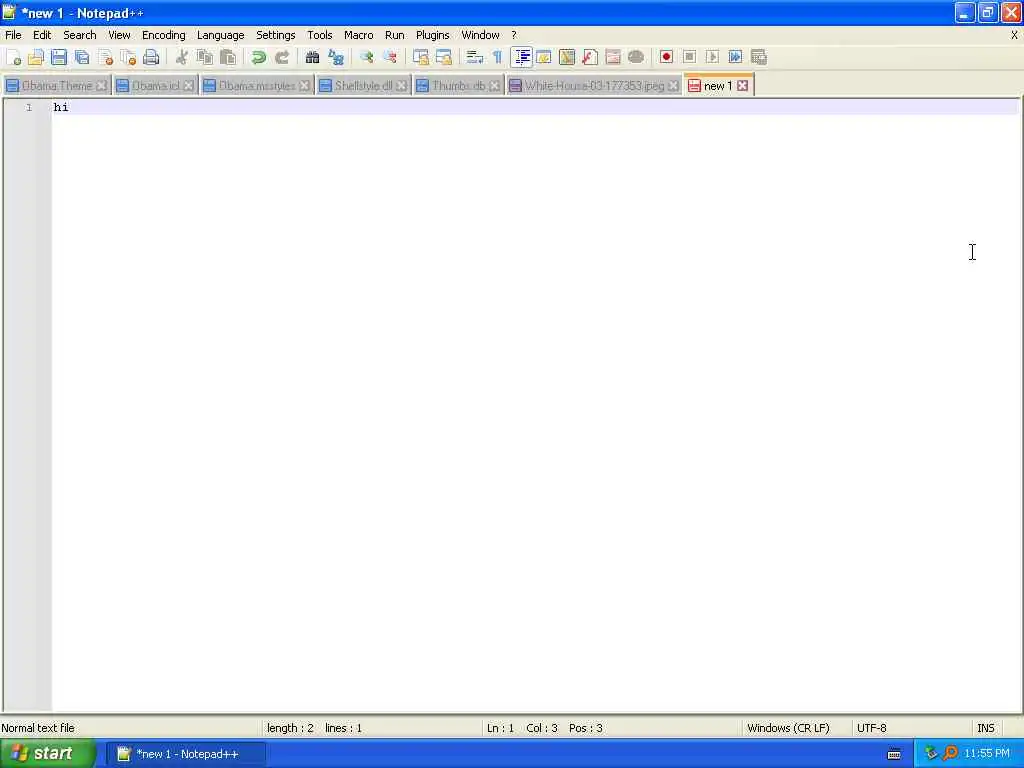Play back the recorded macro icon
This screenshot has height=768, width=1024.
(712, 57)
